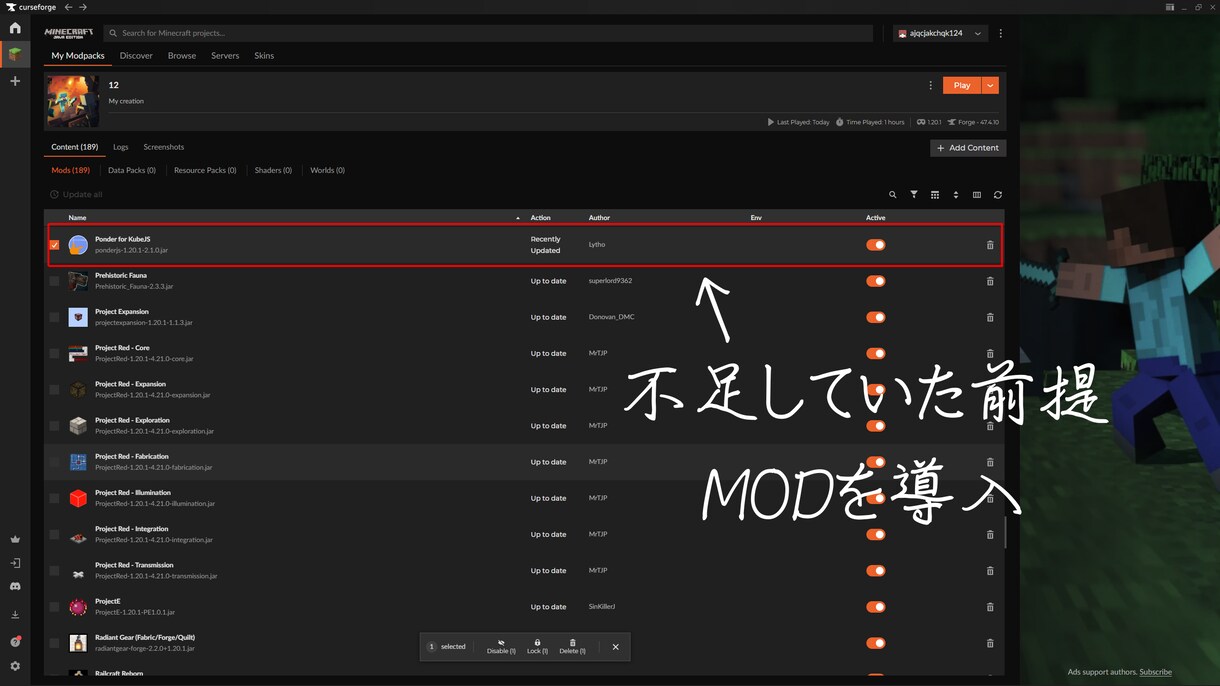Check the Project Red - Core checkbox
This screenshot has height=686, width=1220.
(54, 353)
